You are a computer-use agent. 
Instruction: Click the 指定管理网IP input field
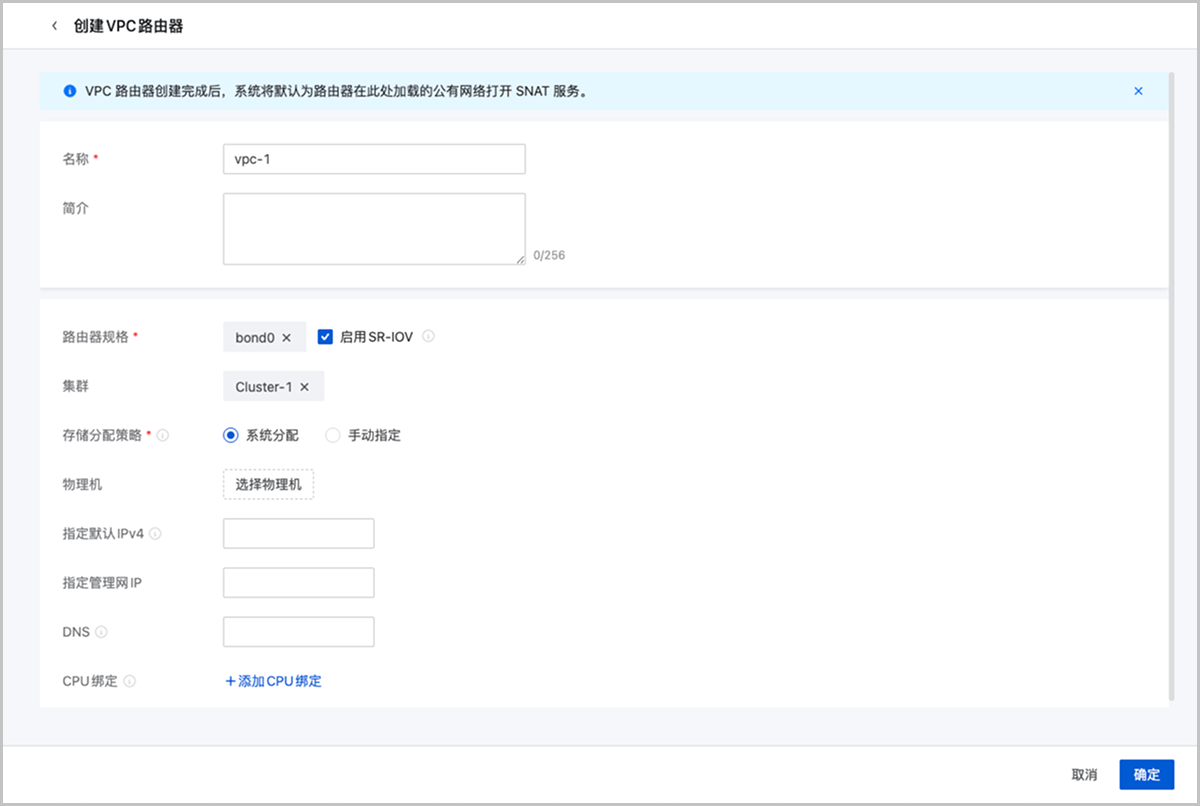tap(298, 583)
